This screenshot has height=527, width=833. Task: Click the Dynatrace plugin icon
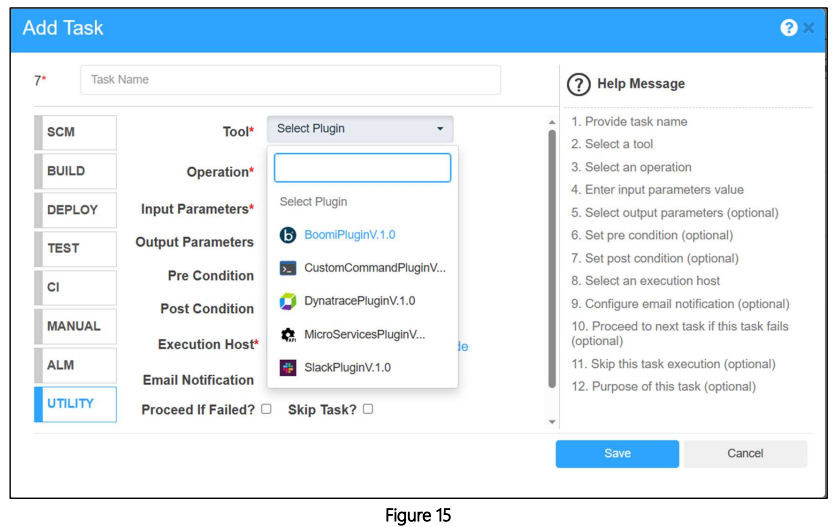(x=288, y=301)
